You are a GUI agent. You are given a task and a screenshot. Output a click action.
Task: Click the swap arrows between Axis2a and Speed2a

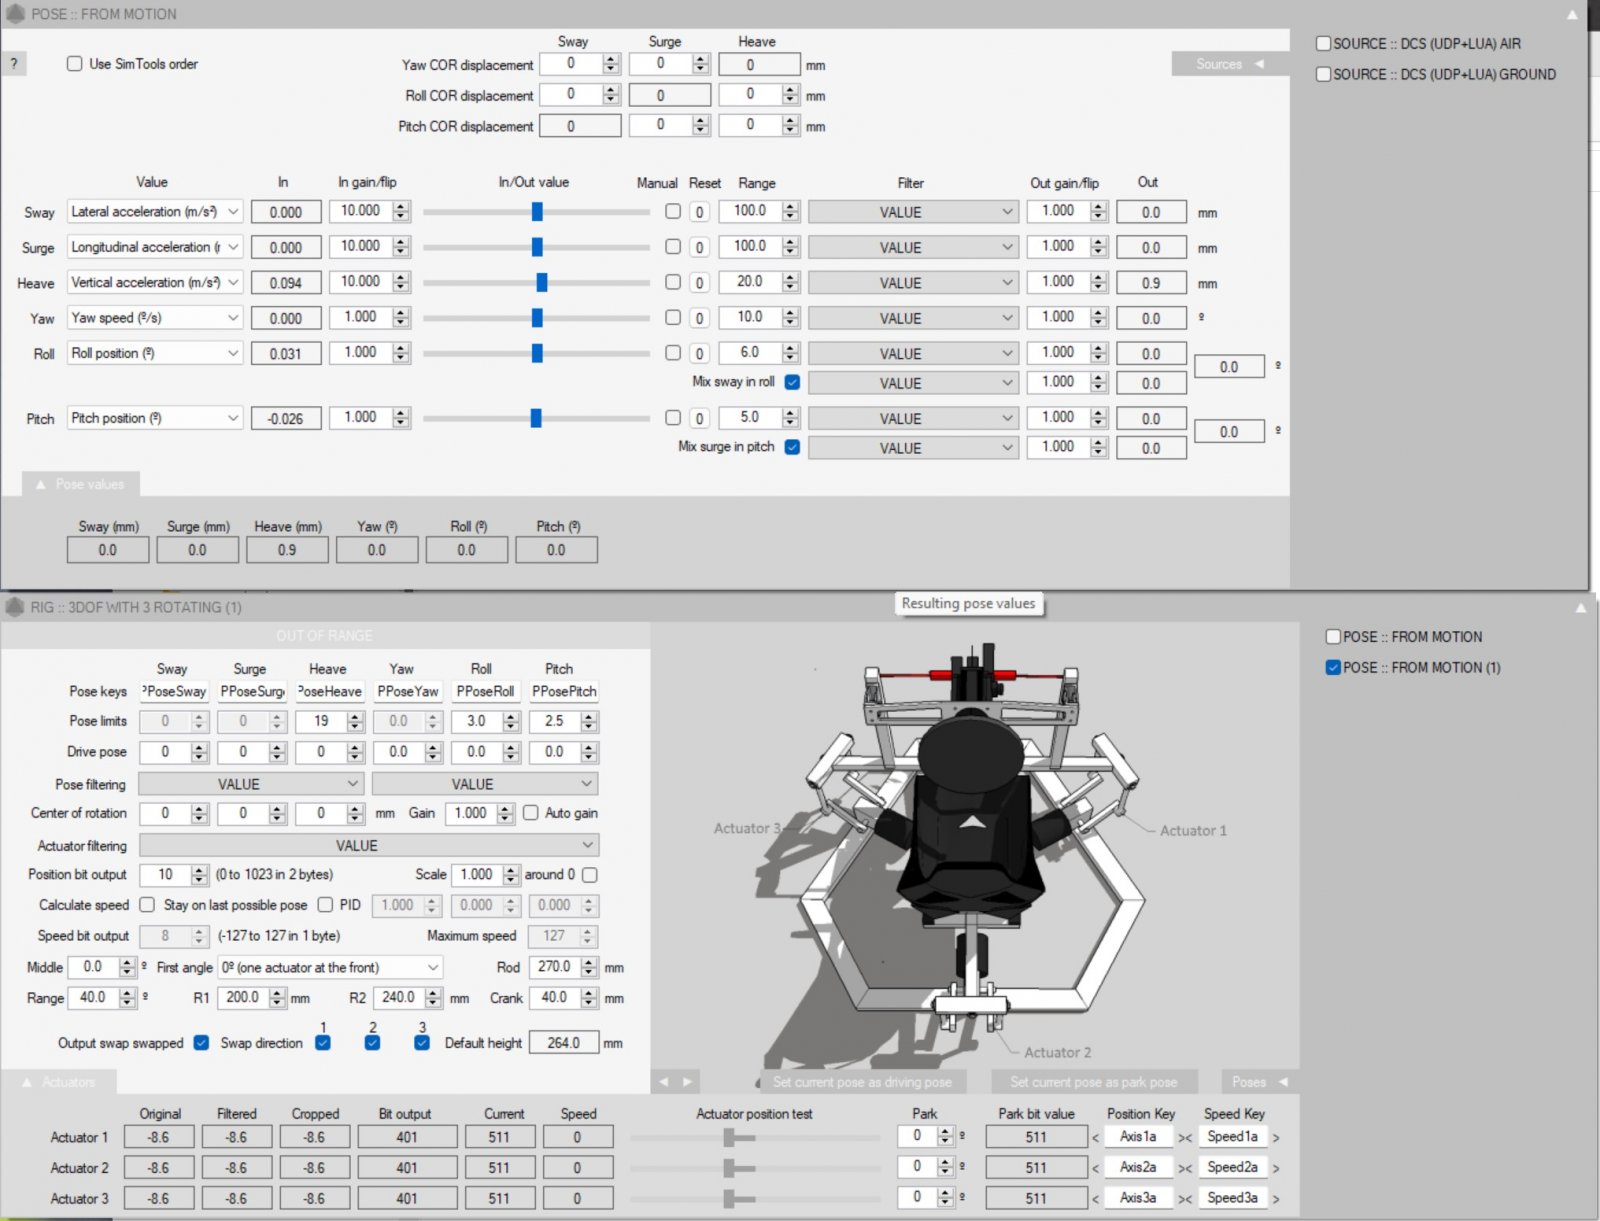pos(1185,1168)
